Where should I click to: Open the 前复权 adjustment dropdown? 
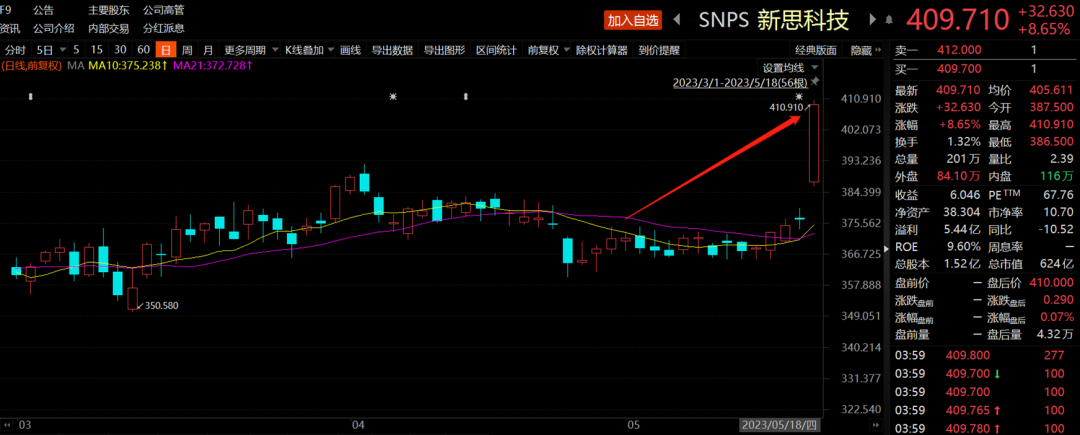click(548, 50)
